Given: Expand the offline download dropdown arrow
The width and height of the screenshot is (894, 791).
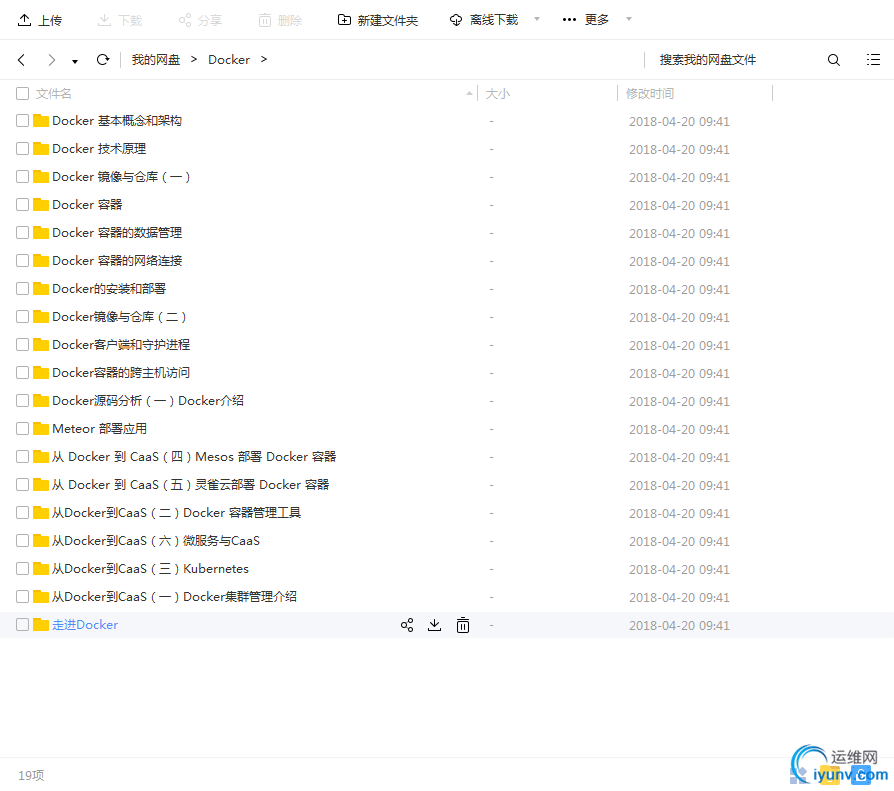Looking at the screenshot, I should [537, 19].
